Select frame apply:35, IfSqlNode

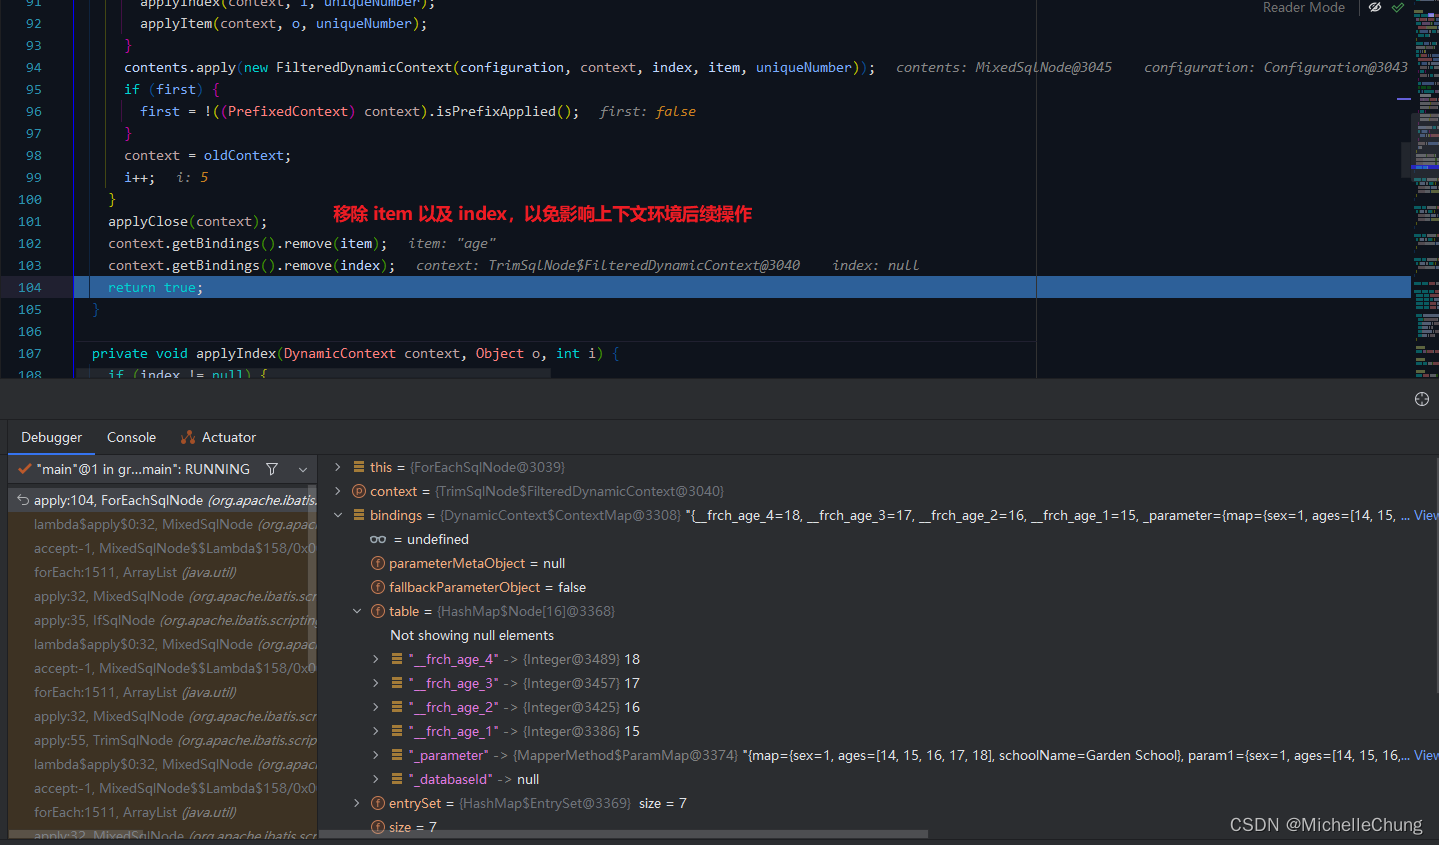pos(163,620)
